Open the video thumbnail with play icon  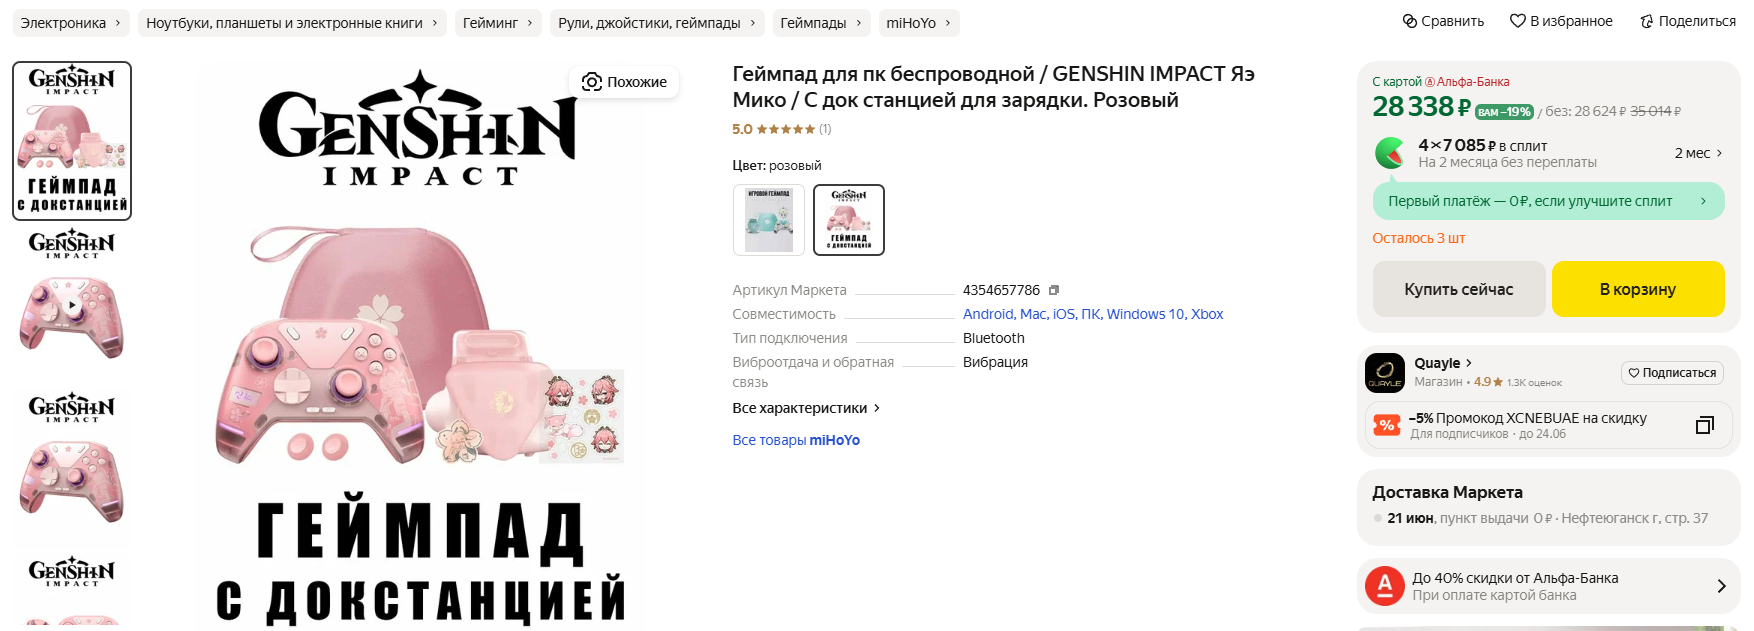72,305
